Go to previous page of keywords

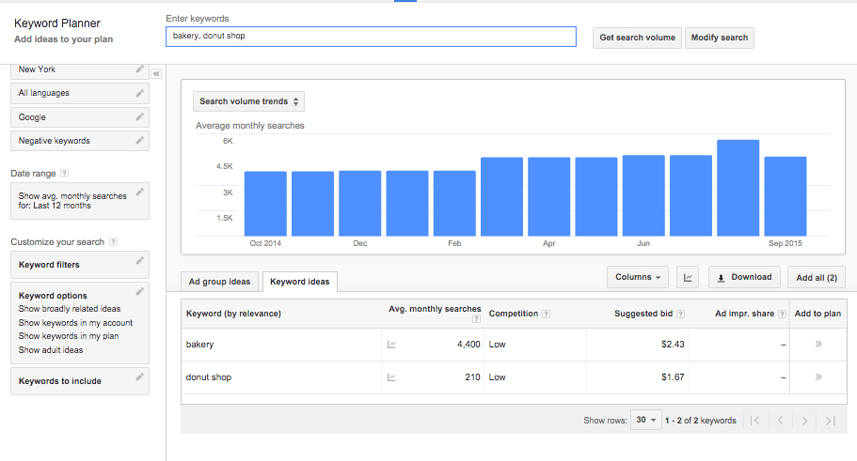pos(780,421)
